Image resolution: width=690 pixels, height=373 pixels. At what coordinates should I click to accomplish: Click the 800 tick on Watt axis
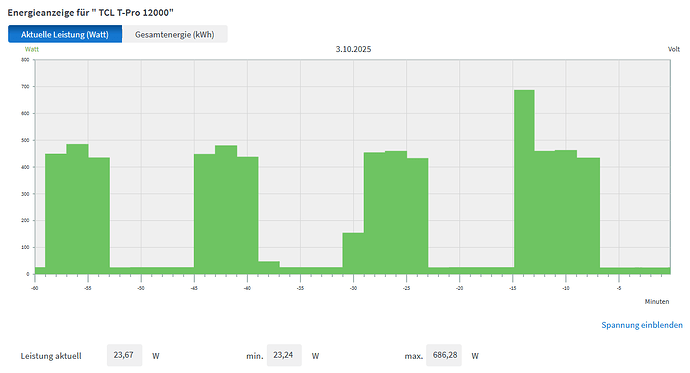click(x=25, y=60)
